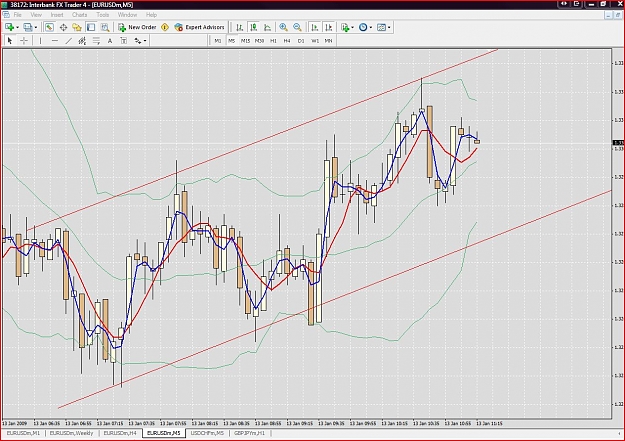Select the arrow cursor tool
The width and height of the screenshot is (625, 441).
[10, 41]
